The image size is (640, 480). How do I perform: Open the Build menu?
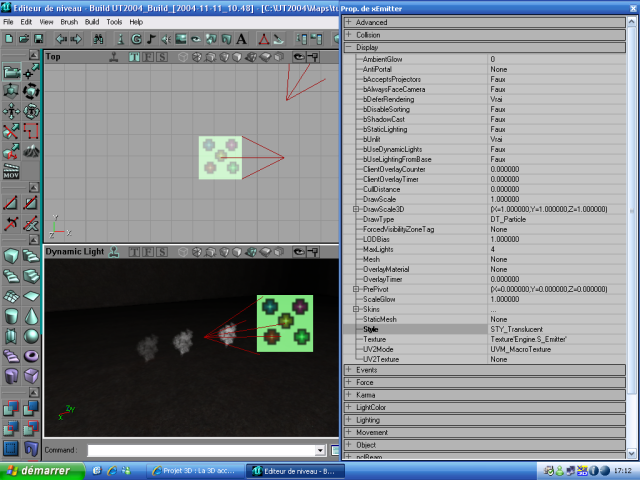(92, 21)
